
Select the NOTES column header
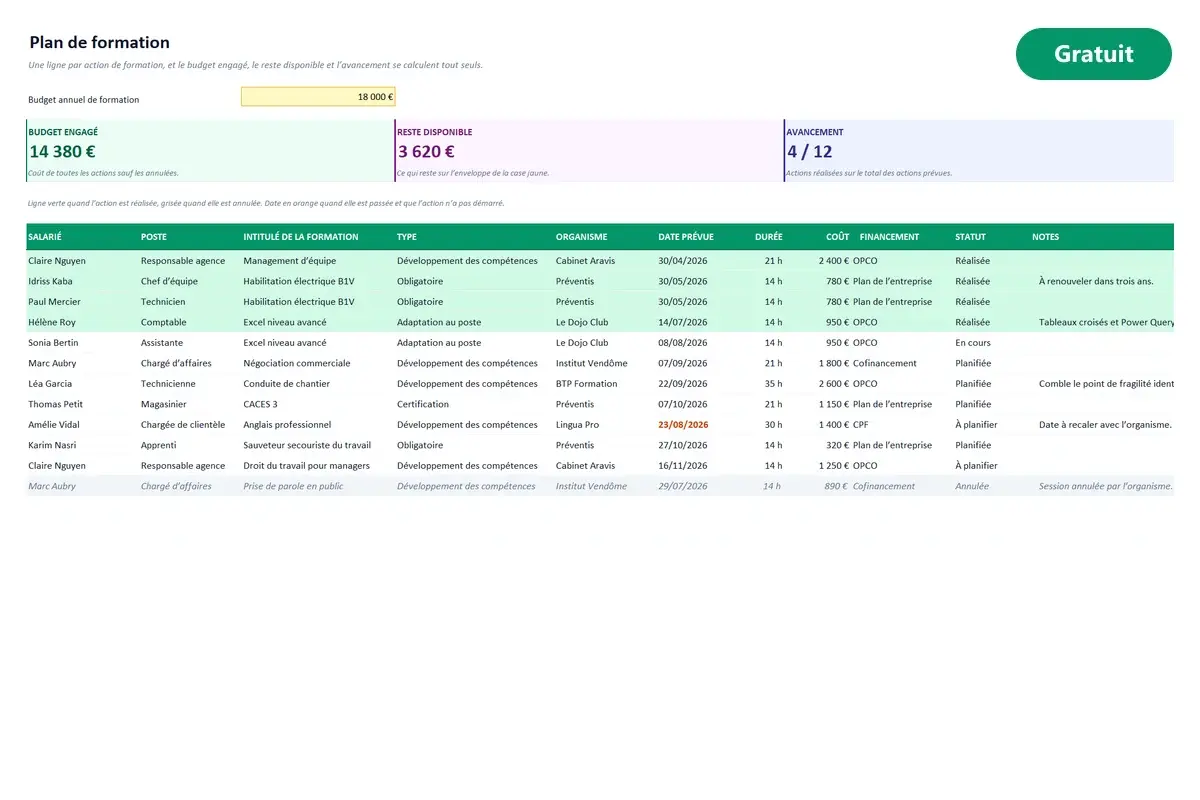pyautogui.click(x=1045, y=237)
